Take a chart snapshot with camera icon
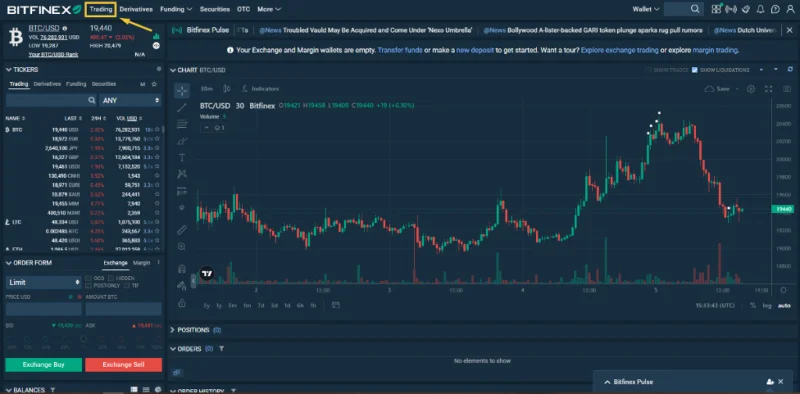Viewport: 800px width, 394px height. pos(786,89)
